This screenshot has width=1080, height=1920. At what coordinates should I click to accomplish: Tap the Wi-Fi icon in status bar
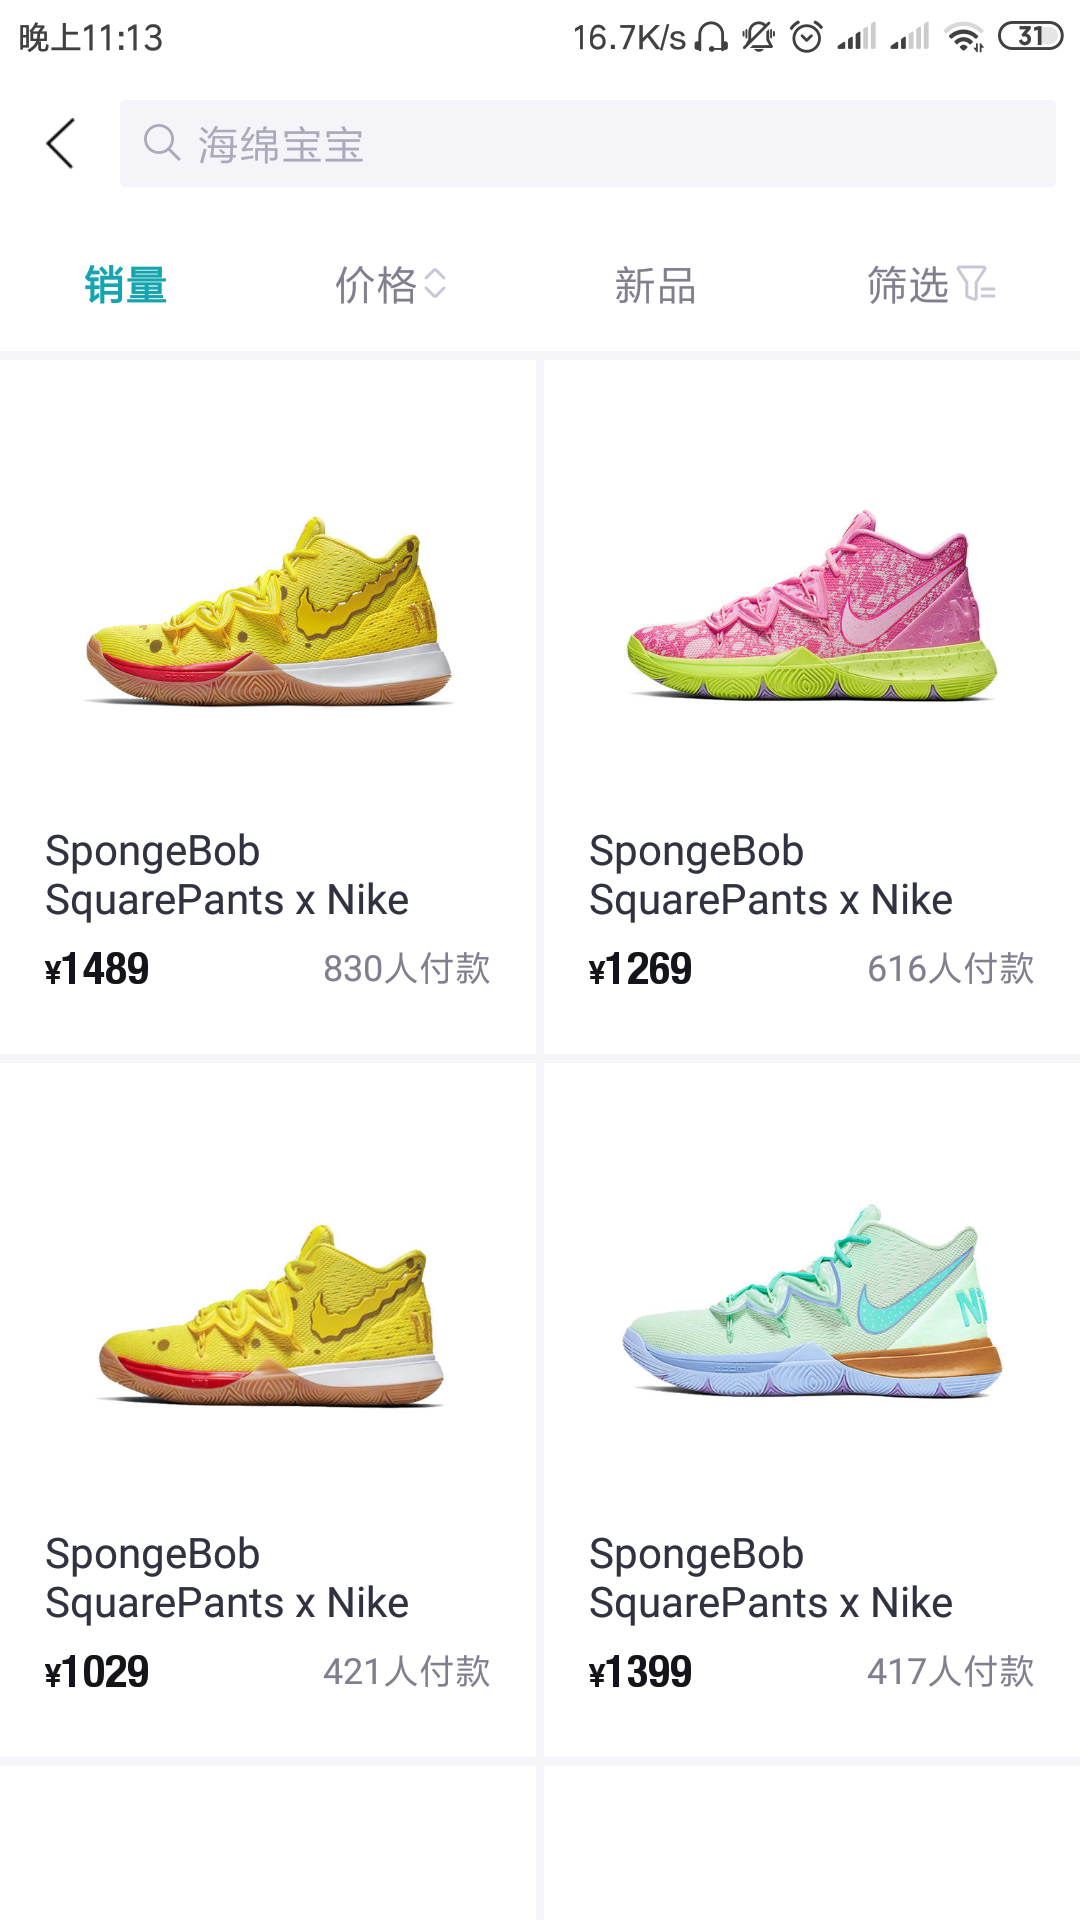point(965,37)
